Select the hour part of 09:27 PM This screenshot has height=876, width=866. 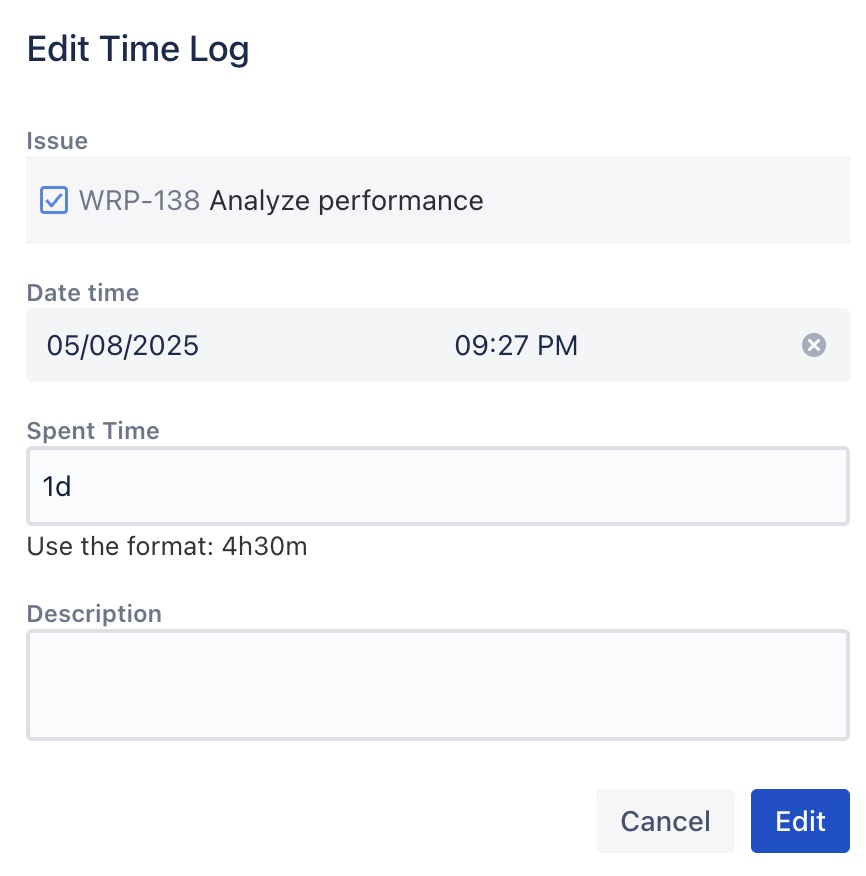tap(471, 346)
